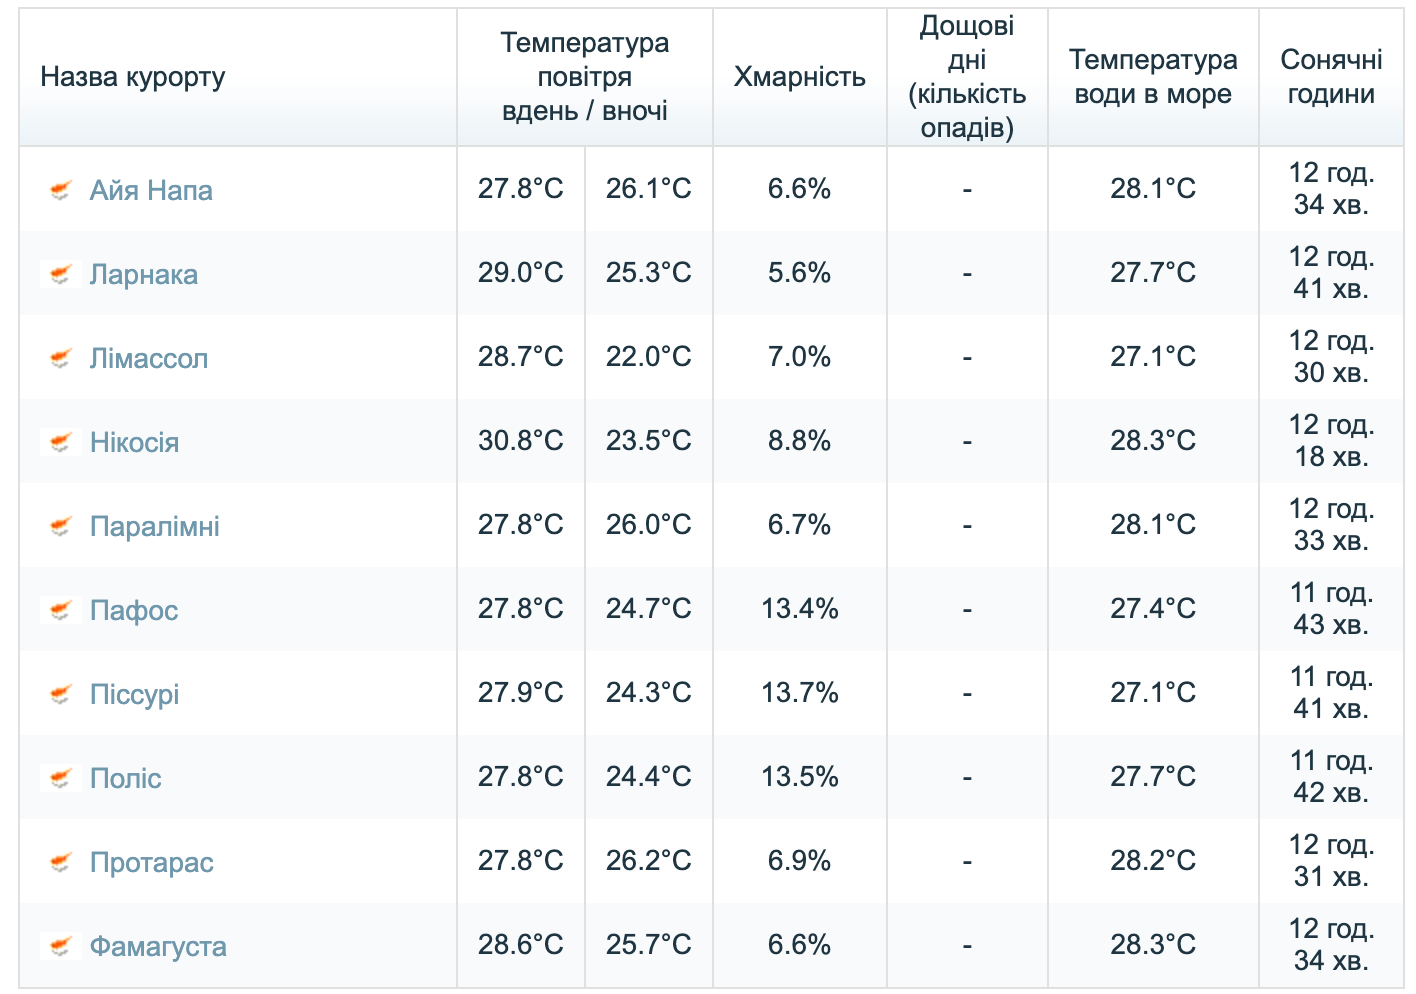Click the flag icon next to Ларнака

[x=61, y=274]
